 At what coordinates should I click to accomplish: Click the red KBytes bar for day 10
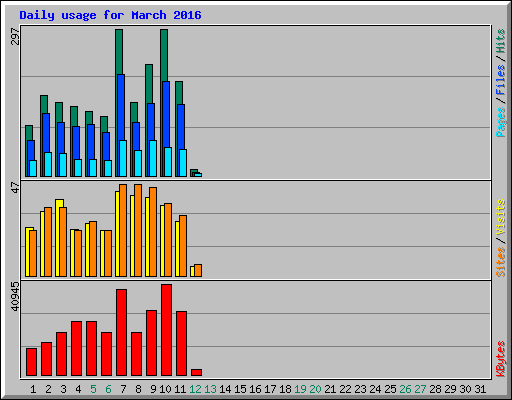tap(166, 330)
